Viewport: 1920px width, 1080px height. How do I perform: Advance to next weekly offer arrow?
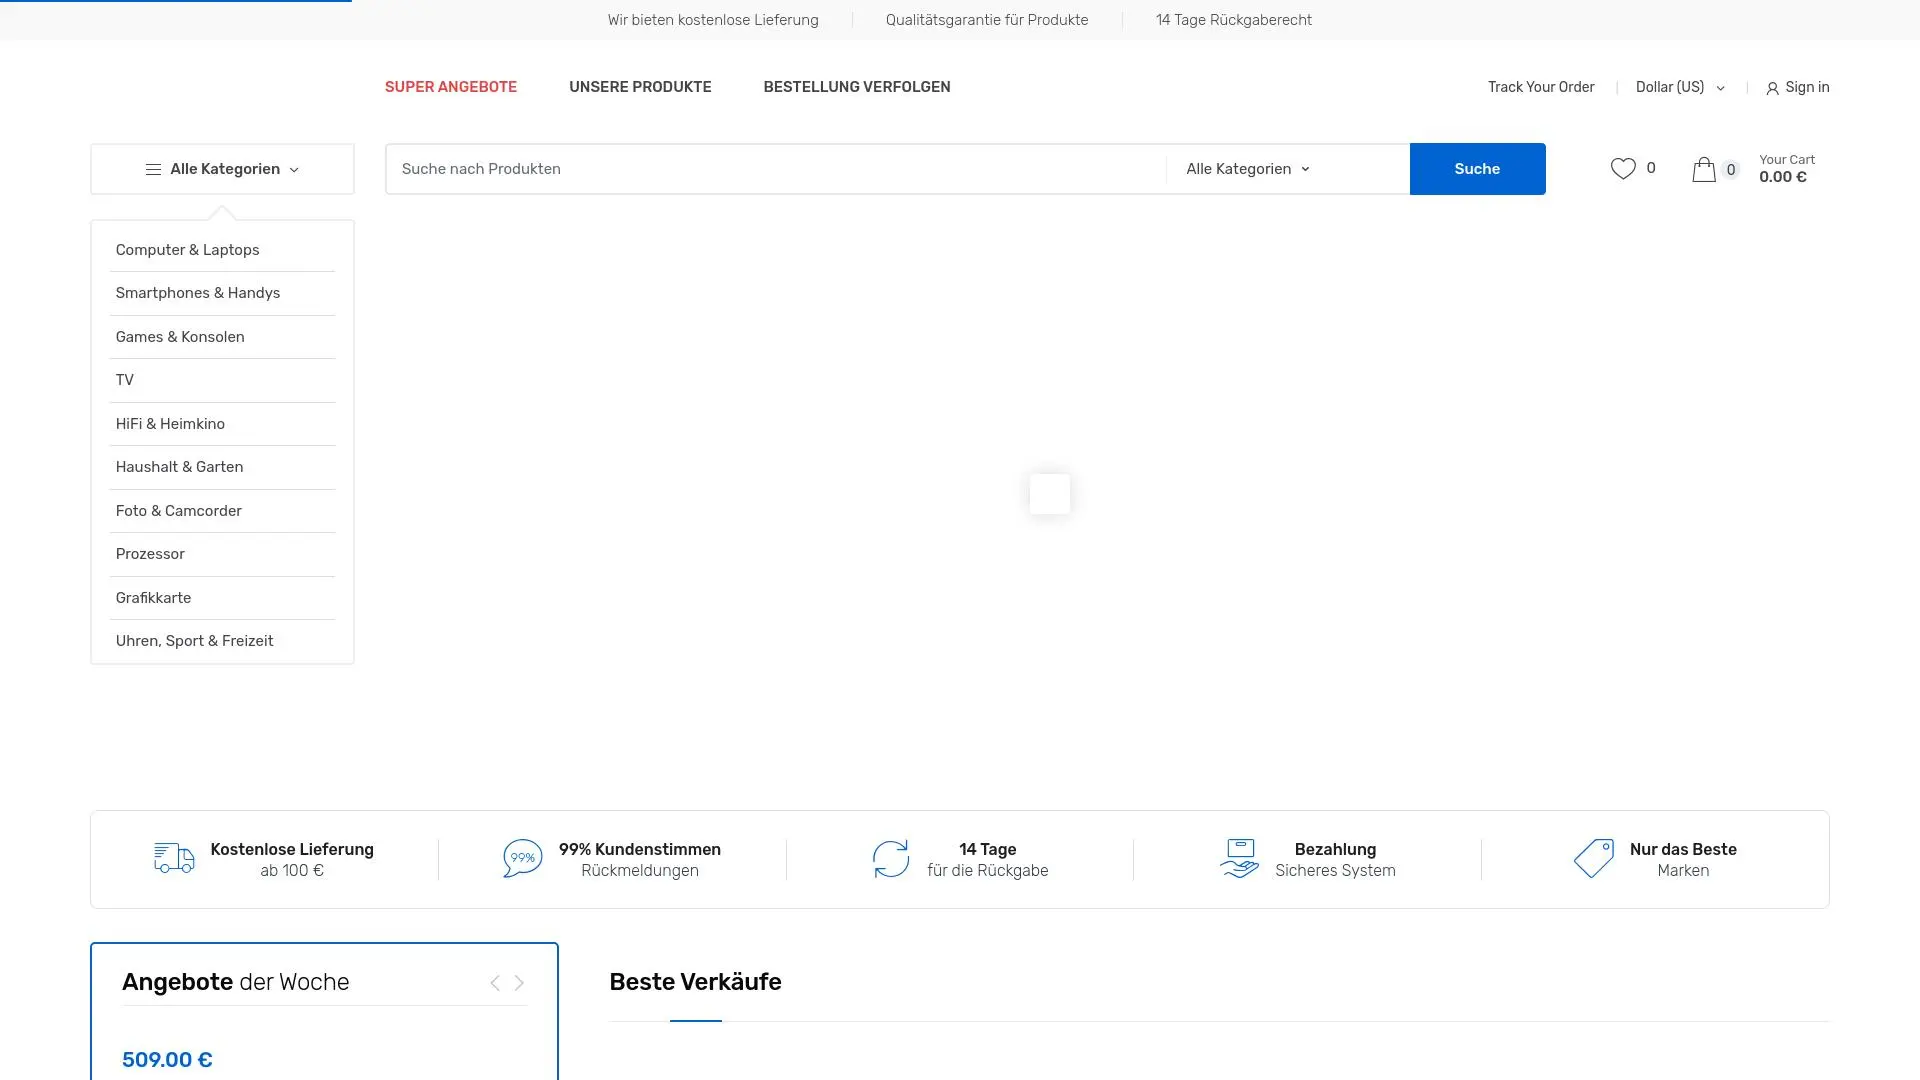click(x=519, y=983)
